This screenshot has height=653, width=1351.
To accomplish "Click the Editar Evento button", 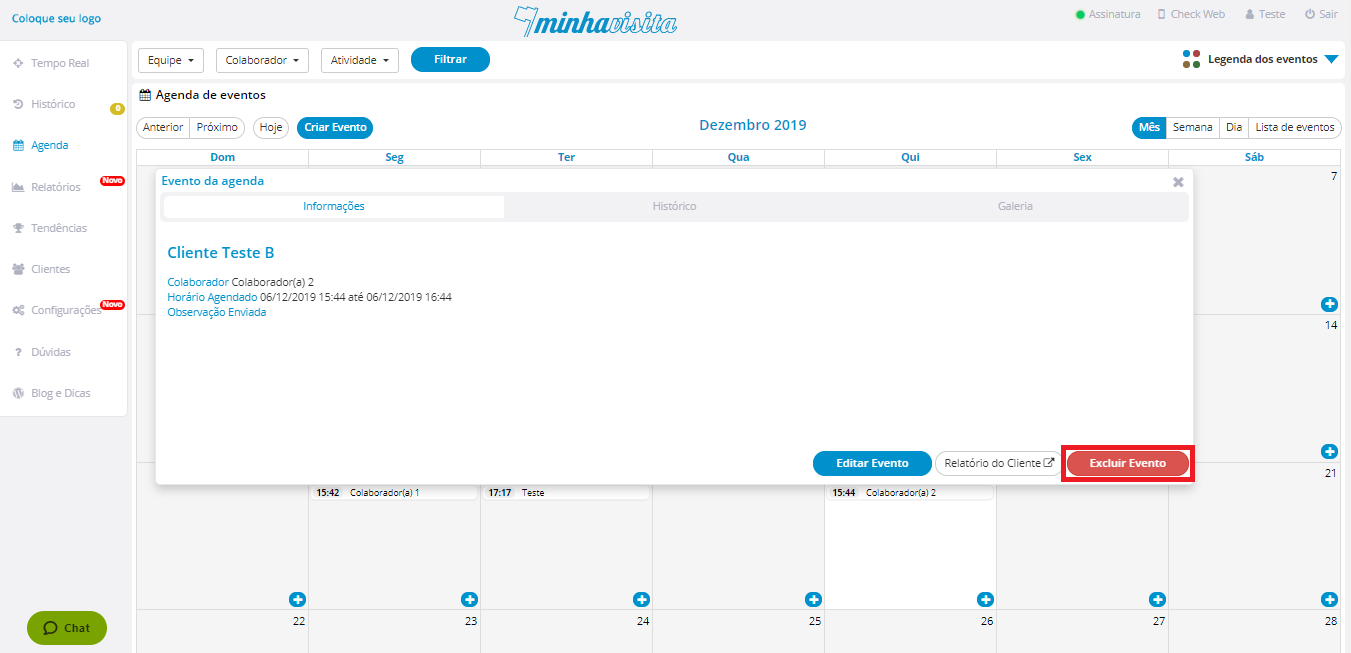I will pos(871,464).
